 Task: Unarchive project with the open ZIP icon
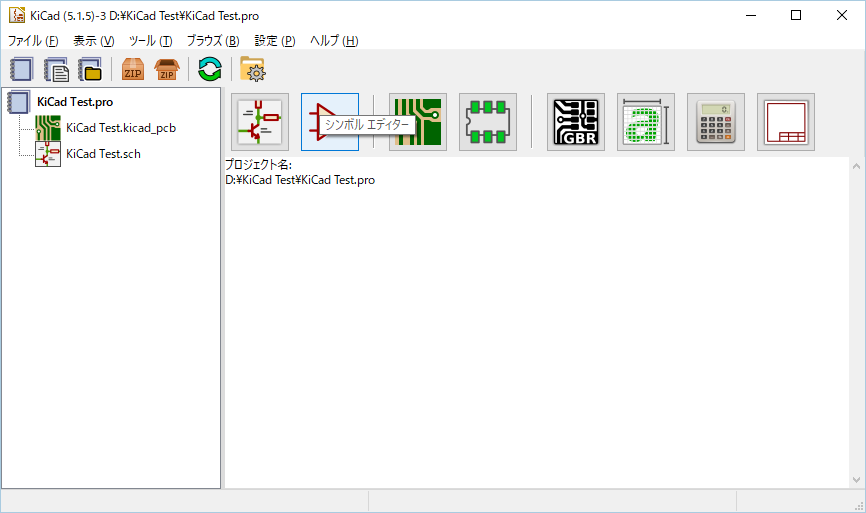tap(167, 70)
